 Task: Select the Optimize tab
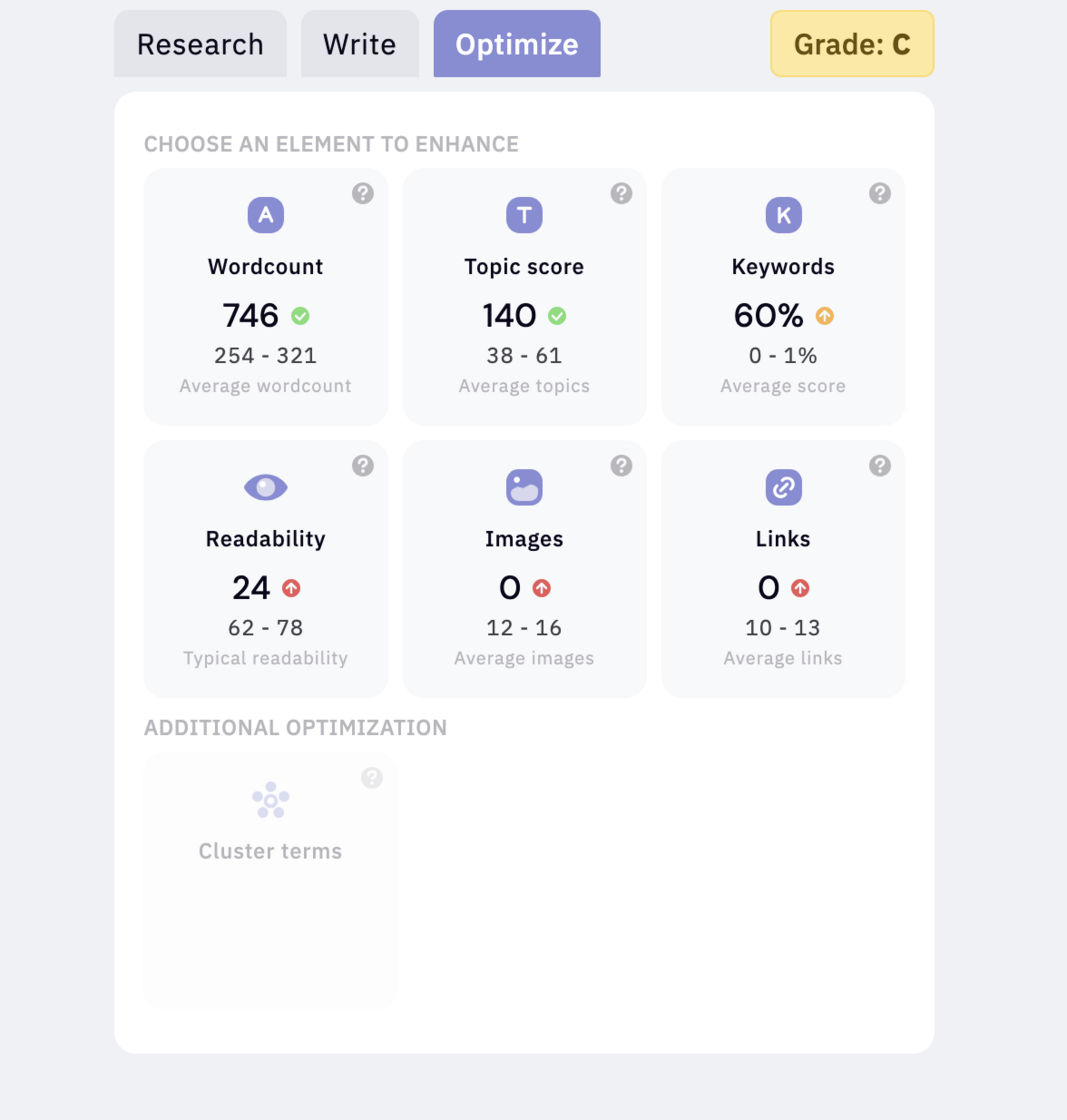click(517, 44)
